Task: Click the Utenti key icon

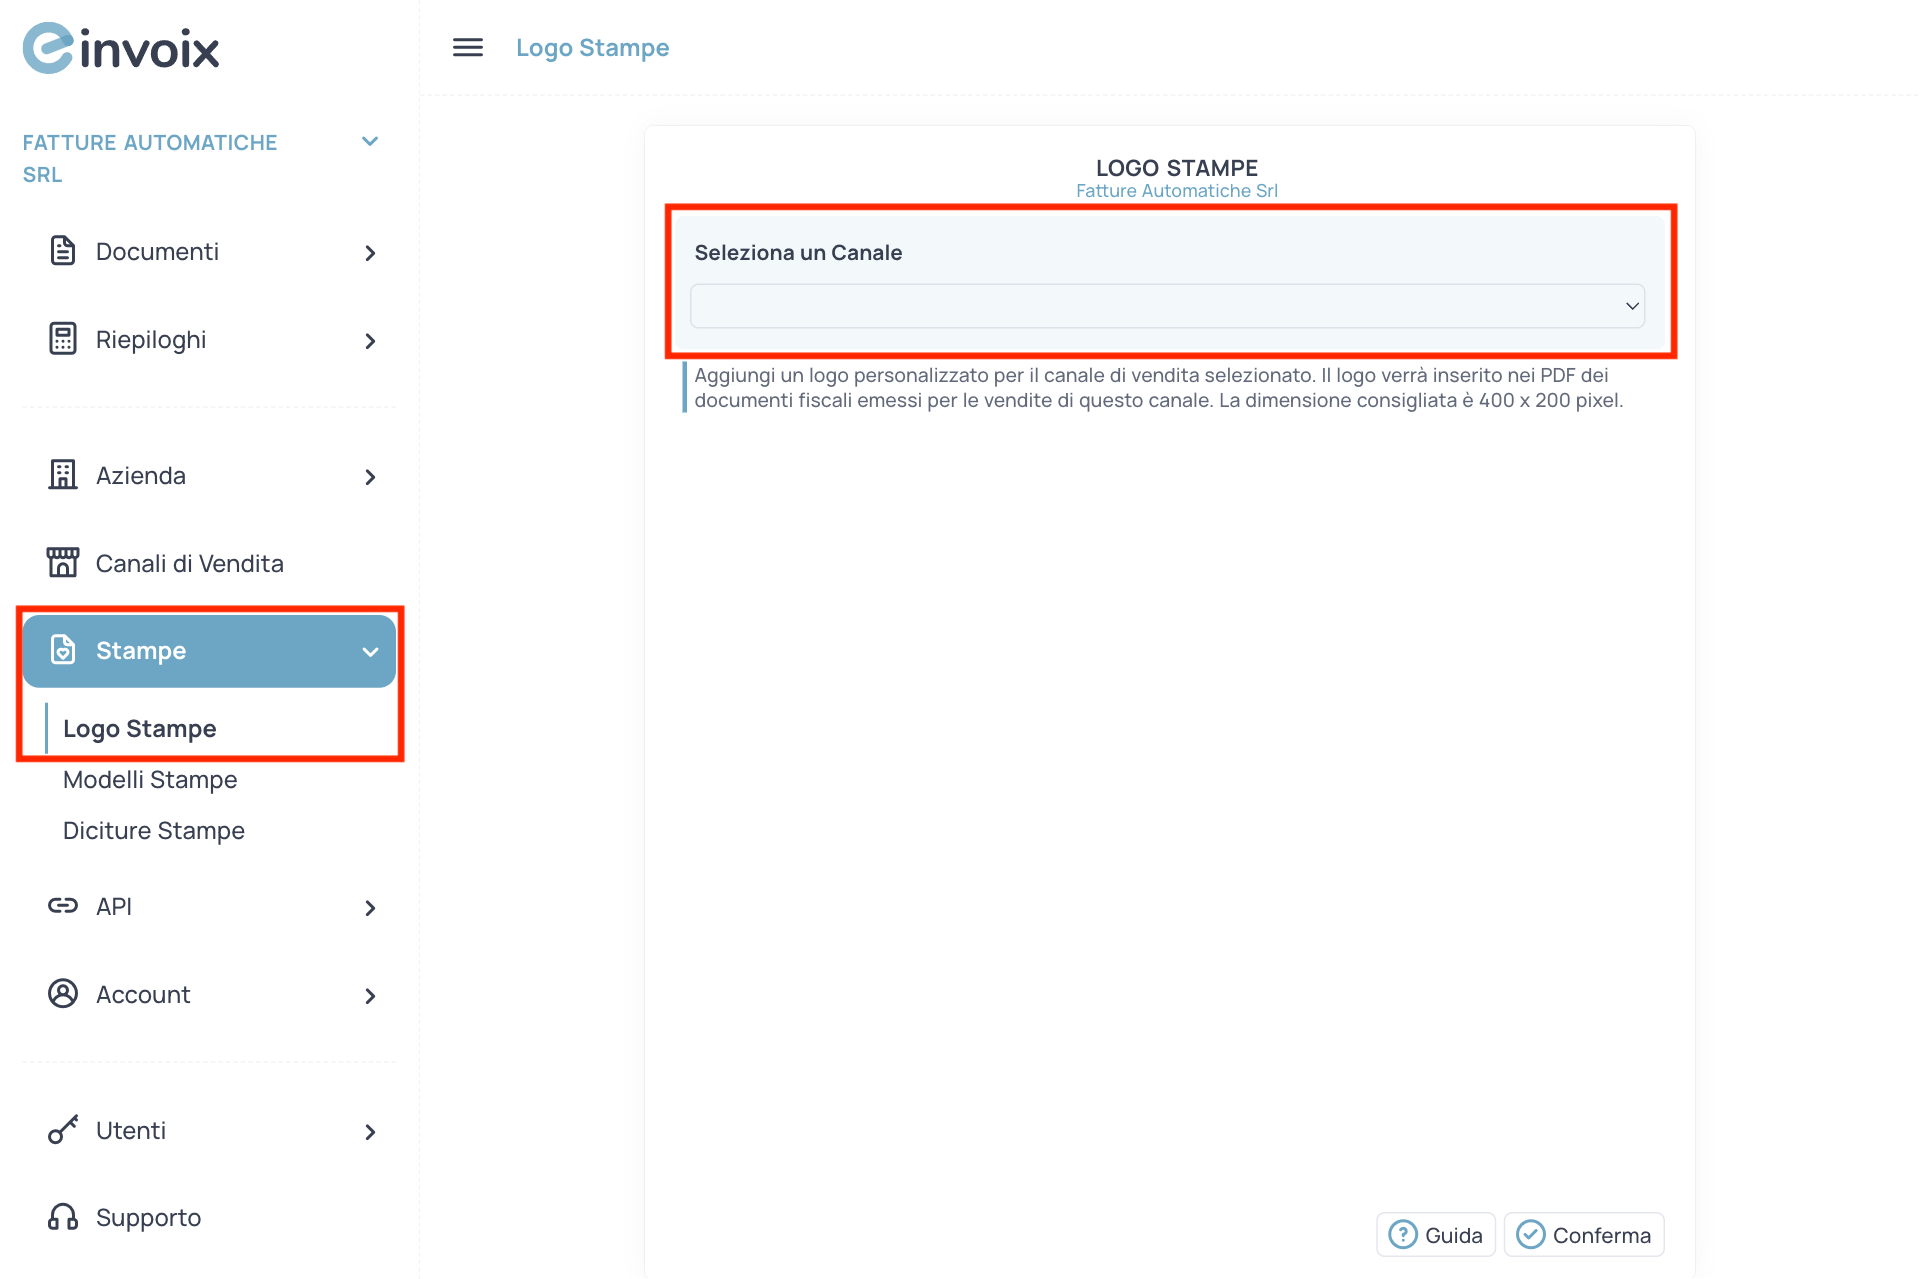Action: [x=62, y=1130]
